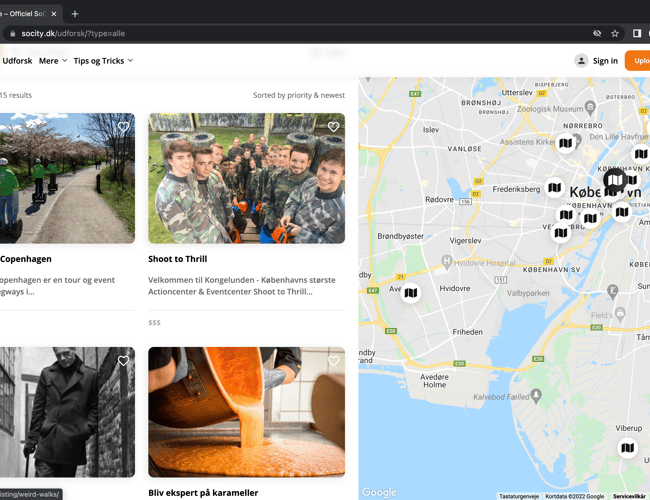
Task: Open the map marker near Viberup
Action: (x=628, y=448)
